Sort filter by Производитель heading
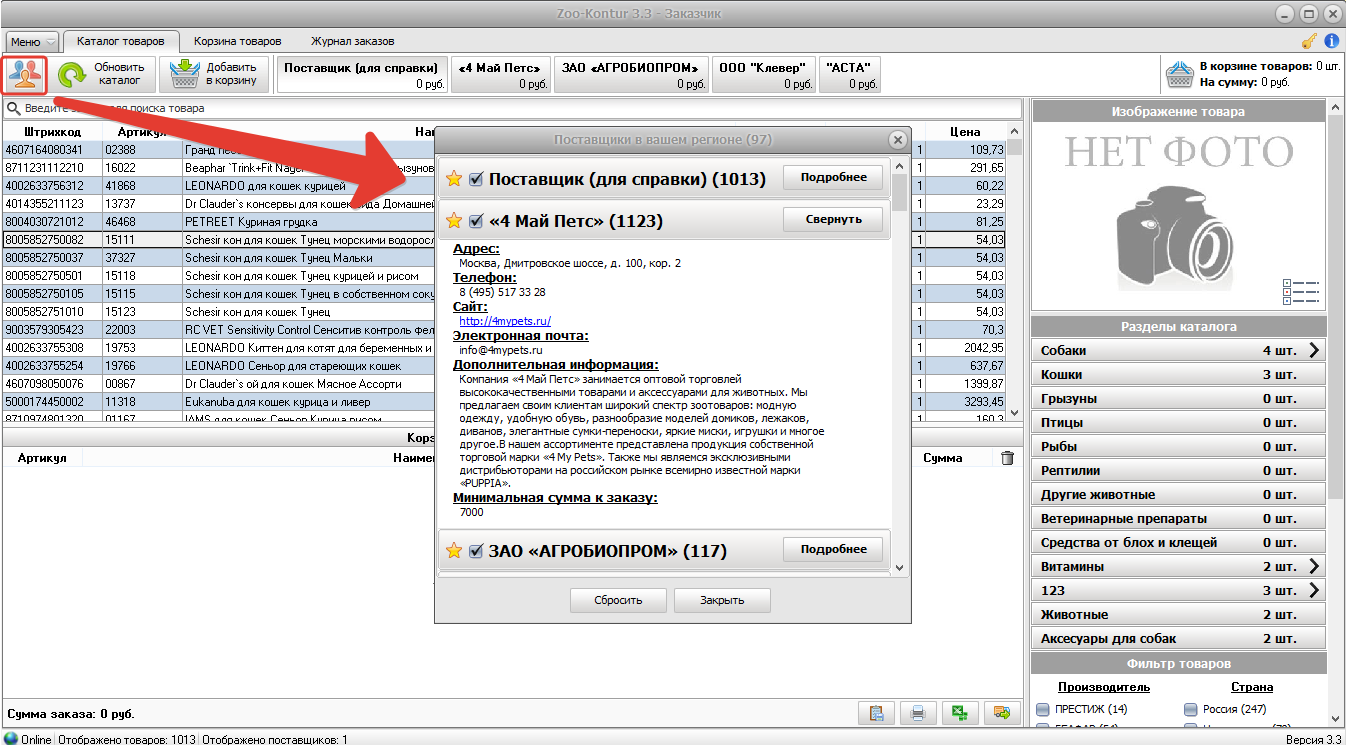This screenshot has height=745, width=1346. pos(1104,687)
